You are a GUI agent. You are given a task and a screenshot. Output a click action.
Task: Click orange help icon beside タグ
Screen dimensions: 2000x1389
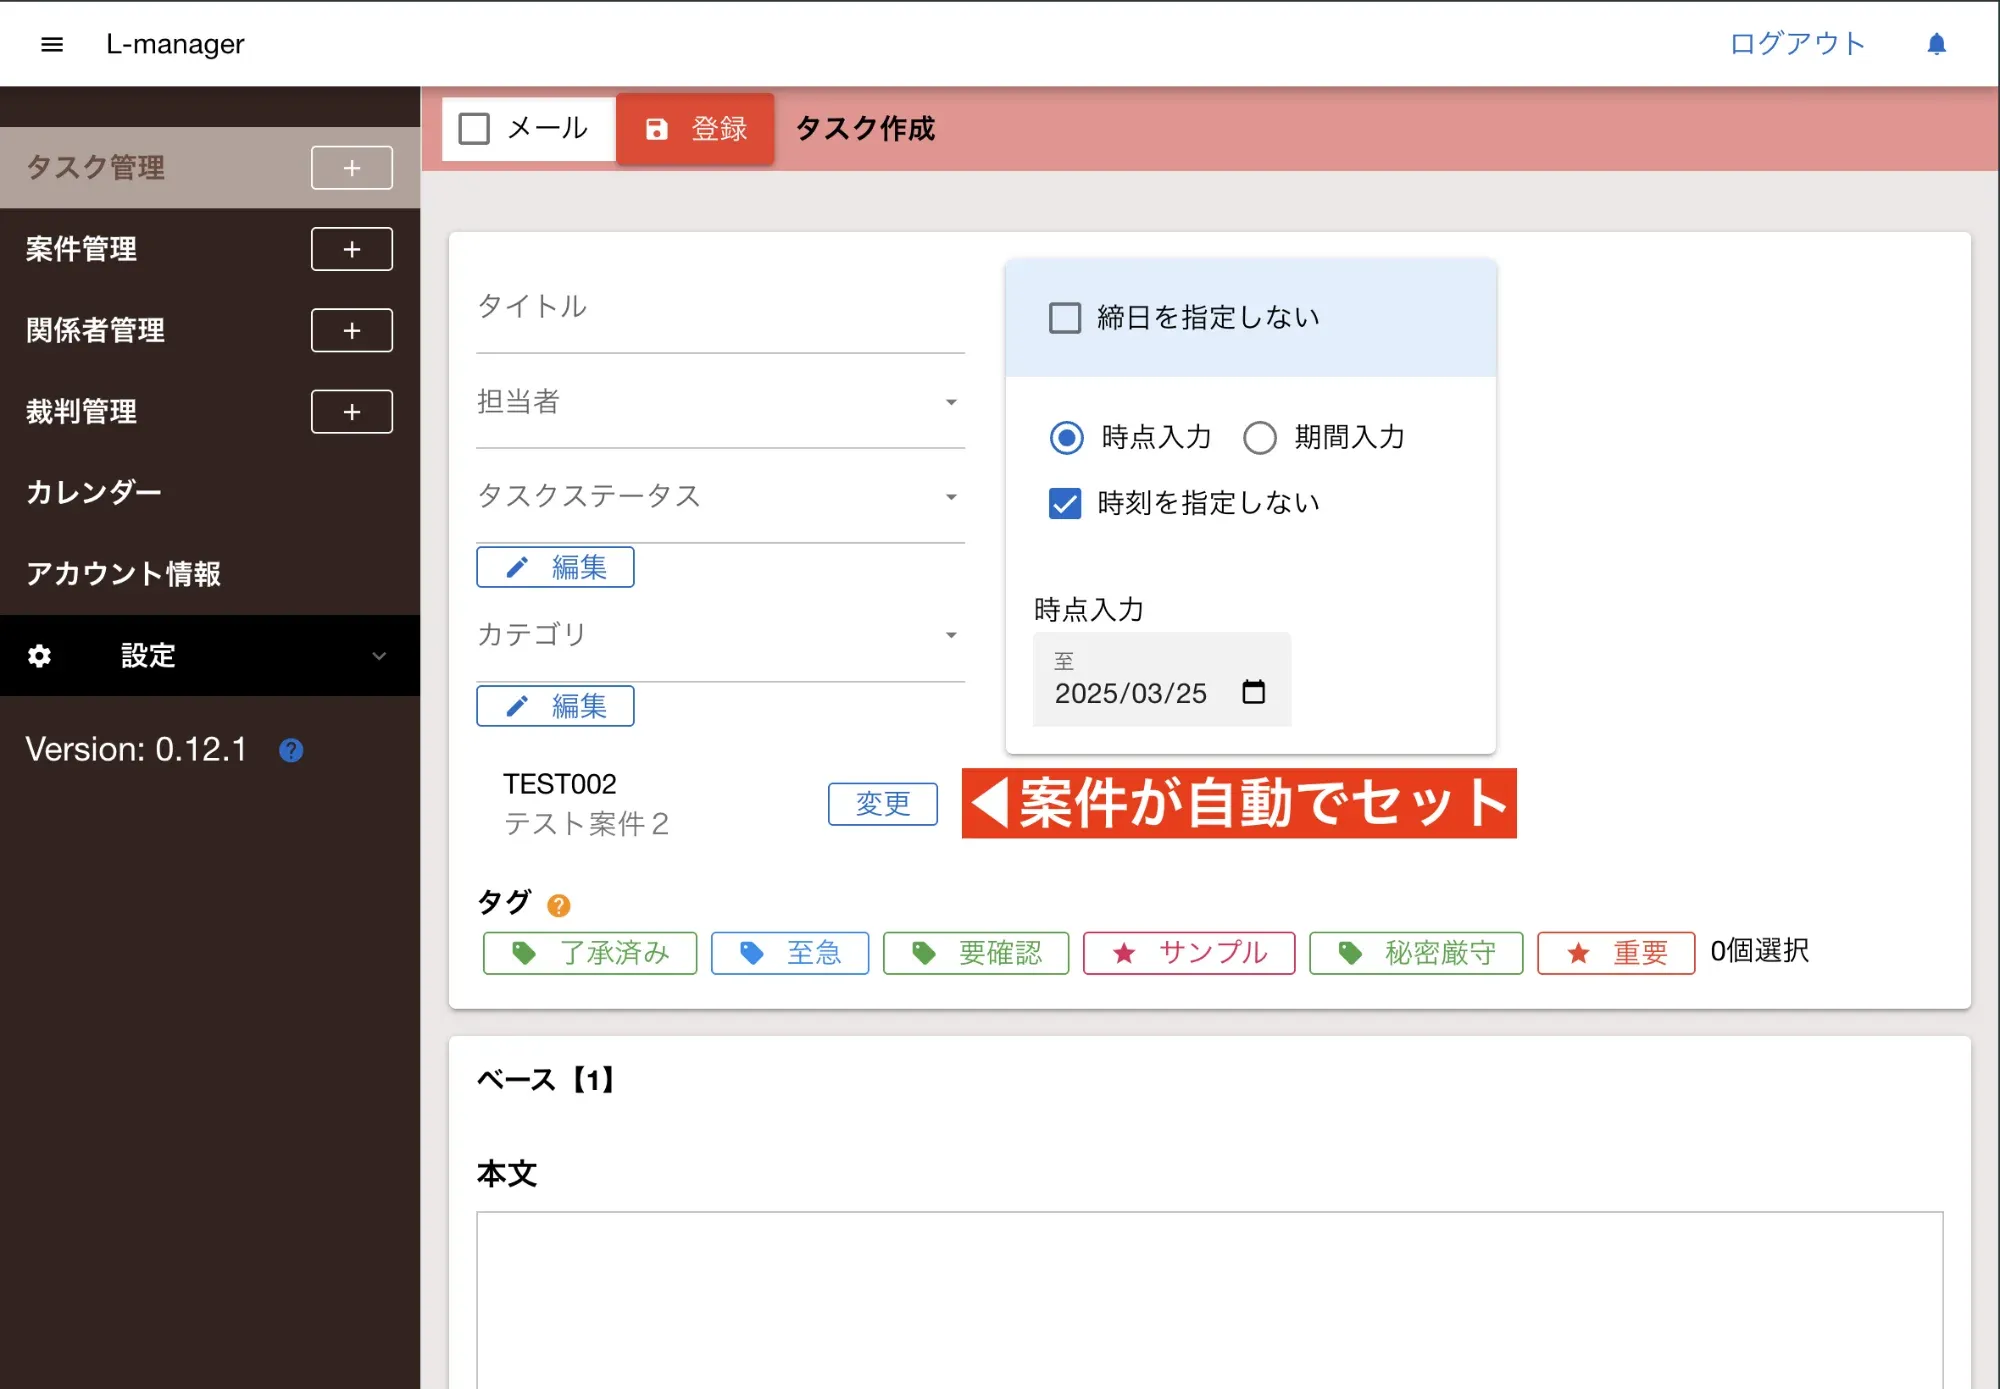558,905
